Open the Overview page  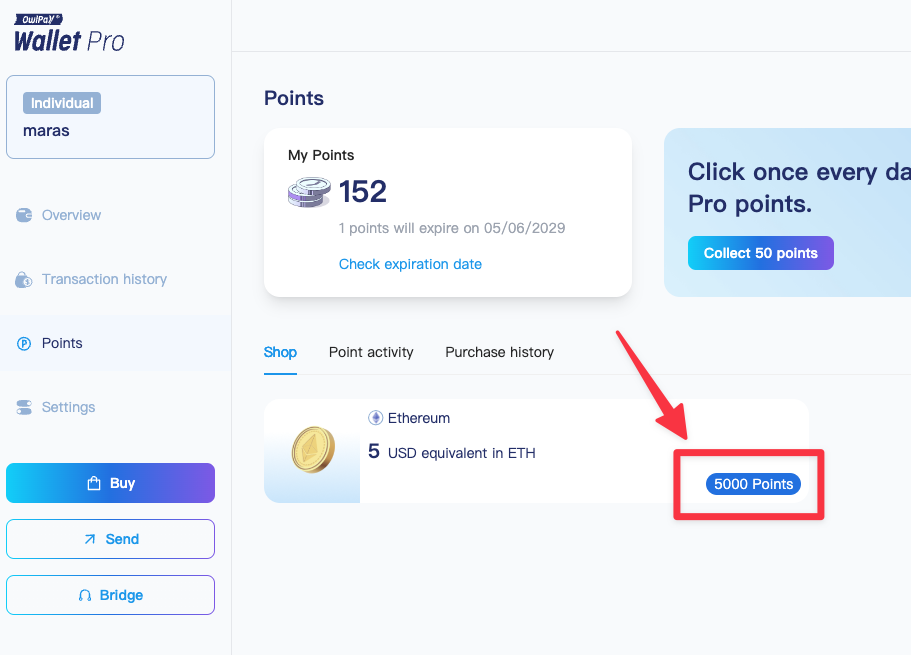tap(71, 215)
